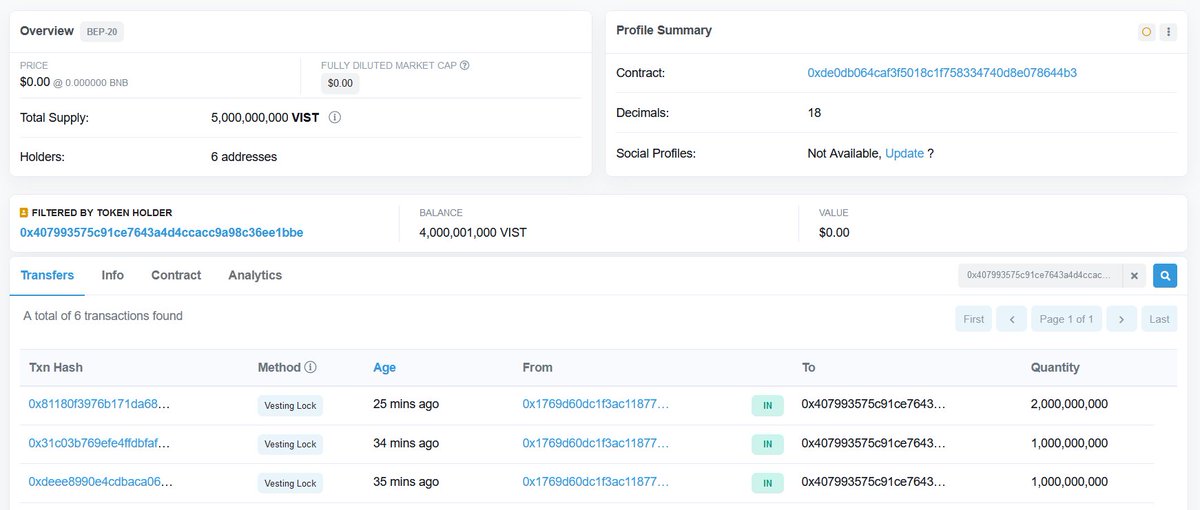
Task: Click the blue search magnifier button
Action: (x=1164, y=275)
